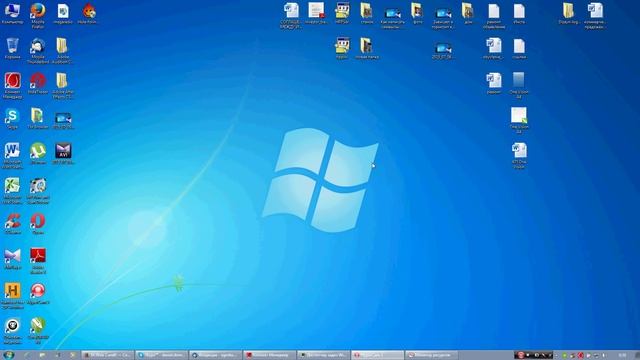This screenshot has width=640, height=360.
Task: Click the Windows Start button
Action: click(9, 355)
